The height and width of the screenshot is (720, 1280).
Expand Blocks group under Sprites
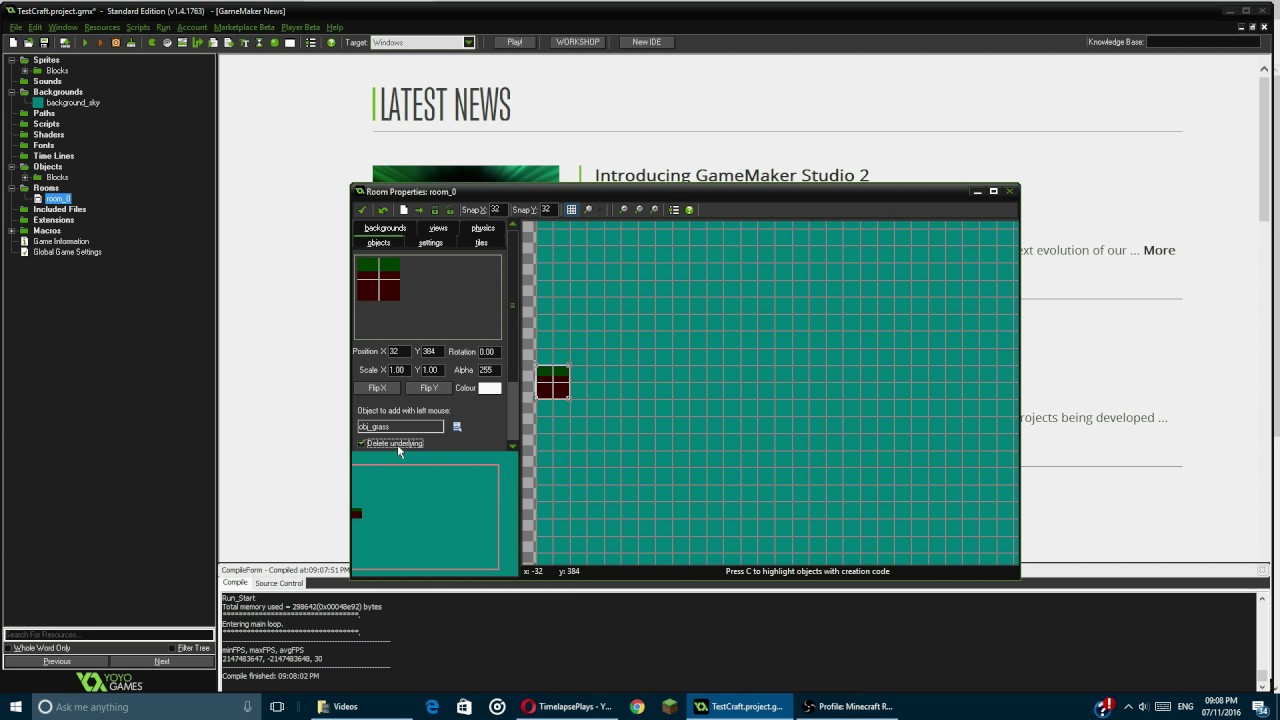[x=25, y=71]
